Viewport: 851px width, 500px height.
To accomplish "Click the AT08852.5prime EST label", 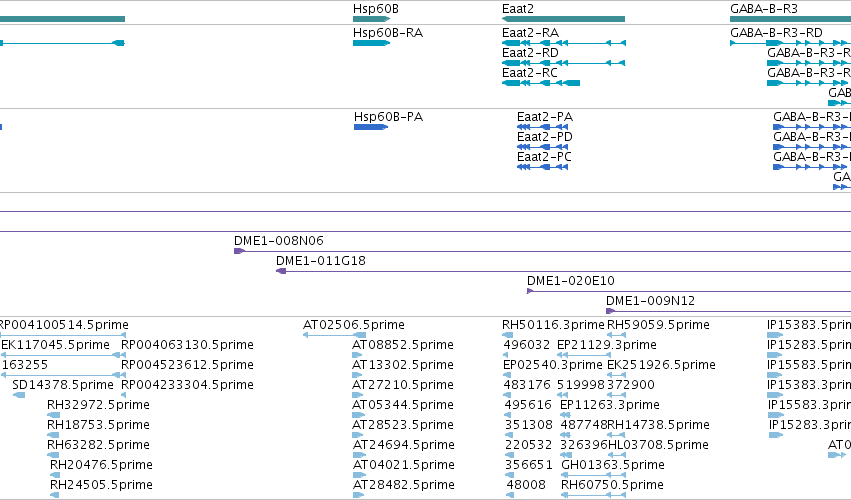I will coord(403,345).
